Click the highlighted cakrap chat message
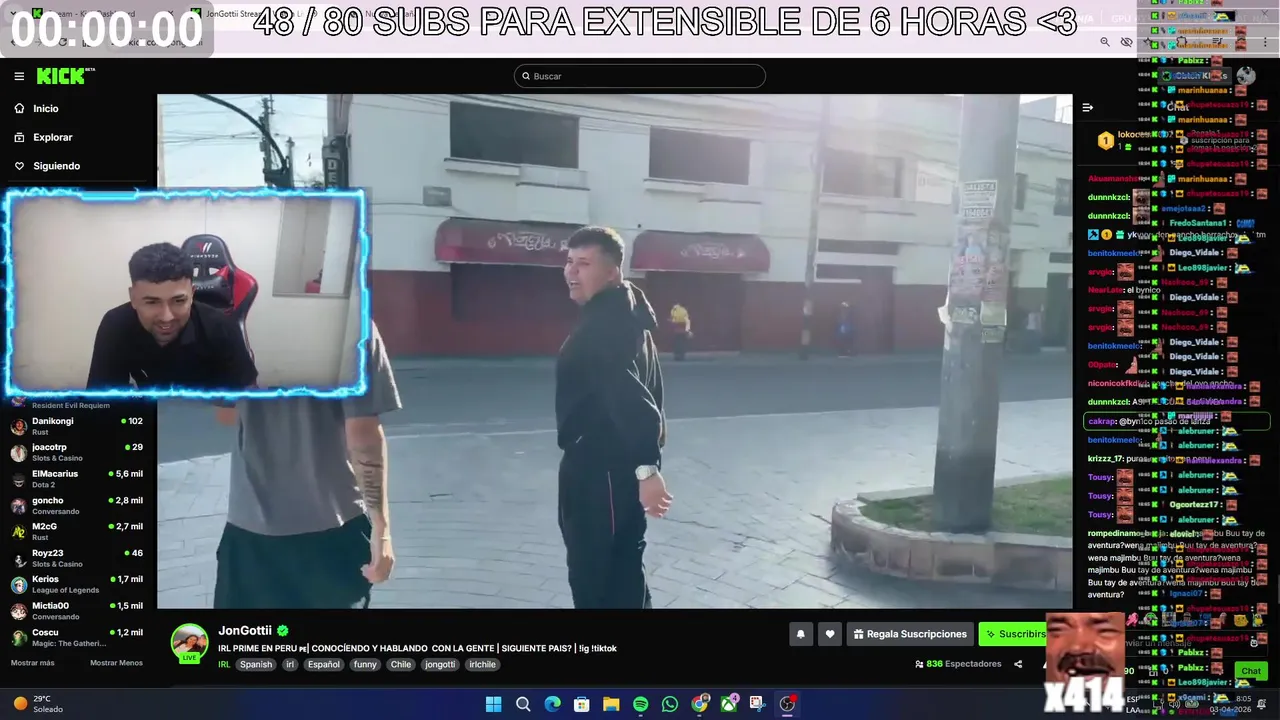This screenshot has width=1280, height=720. click(x=1176, y=421)
